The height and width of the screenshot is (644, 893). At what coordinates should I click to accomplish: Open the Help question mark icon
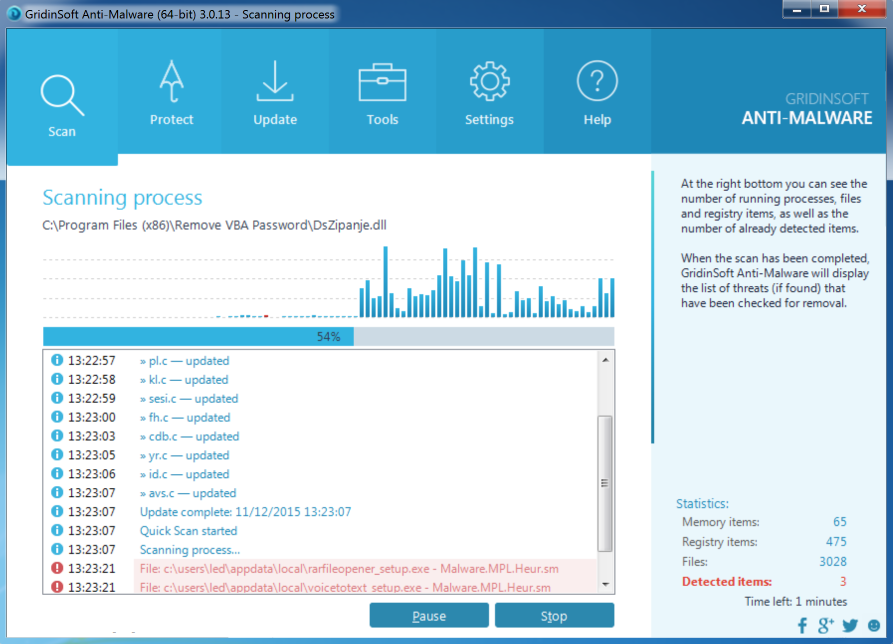pyautogui.click(x=597, y=81)
